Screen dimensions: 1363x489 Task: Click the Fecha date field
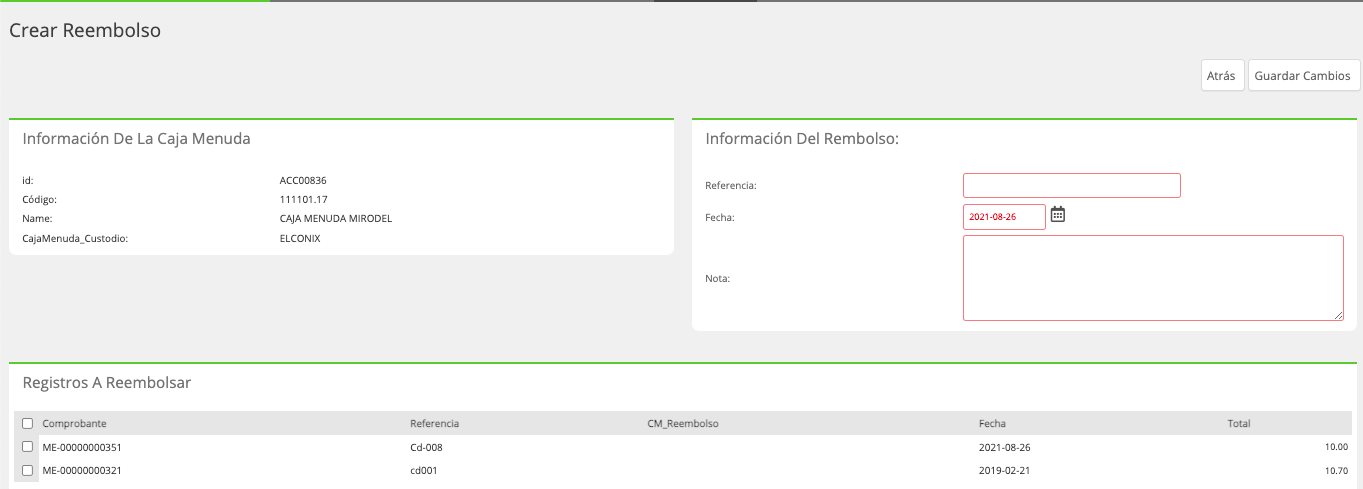coord(1004,217)
